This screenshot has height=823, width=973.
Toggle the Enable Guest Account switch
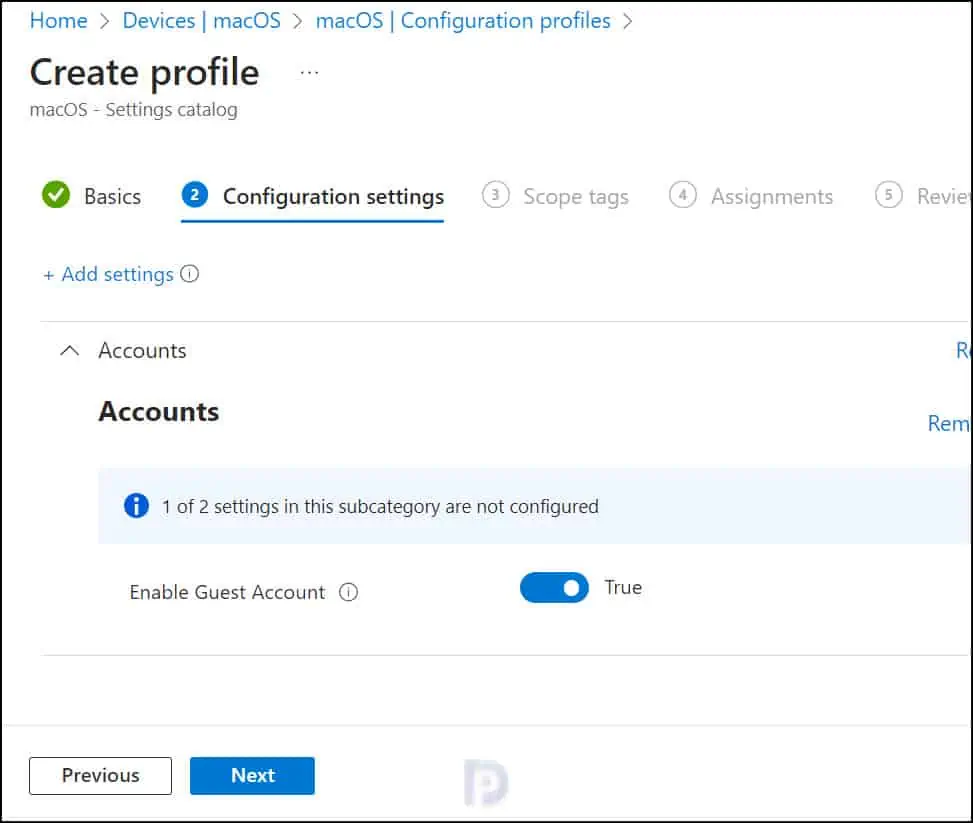(554, 587)
